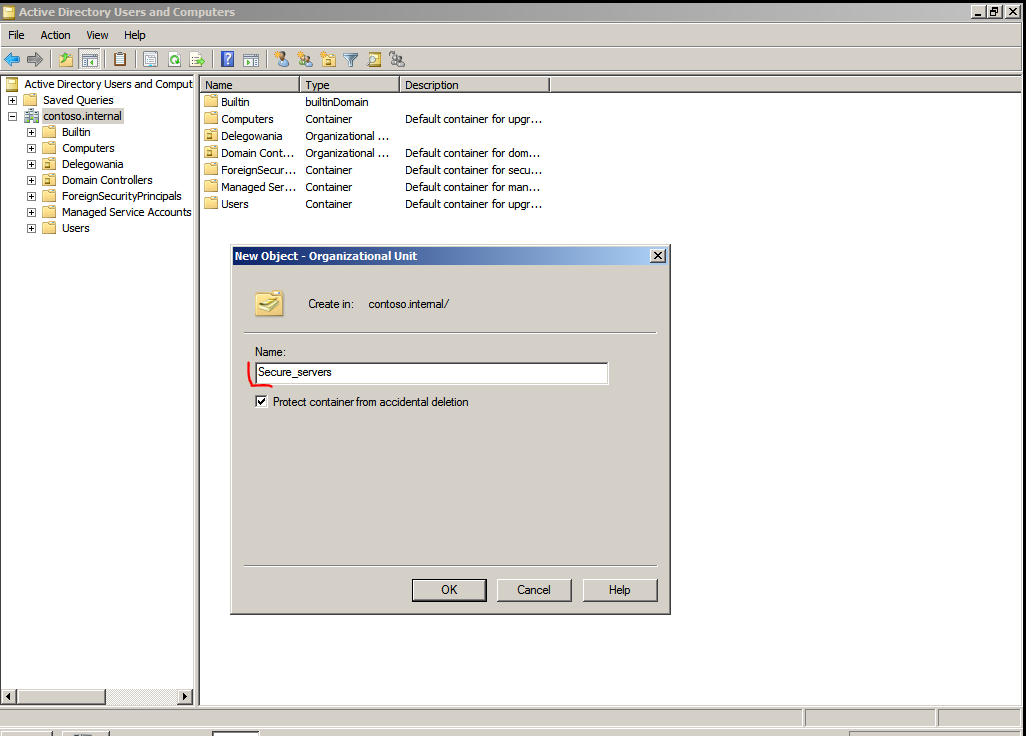Viewport: 1026px width, 736px height.
Task: Click Saved Queries folder icon in tree
Action: point(30,100)
